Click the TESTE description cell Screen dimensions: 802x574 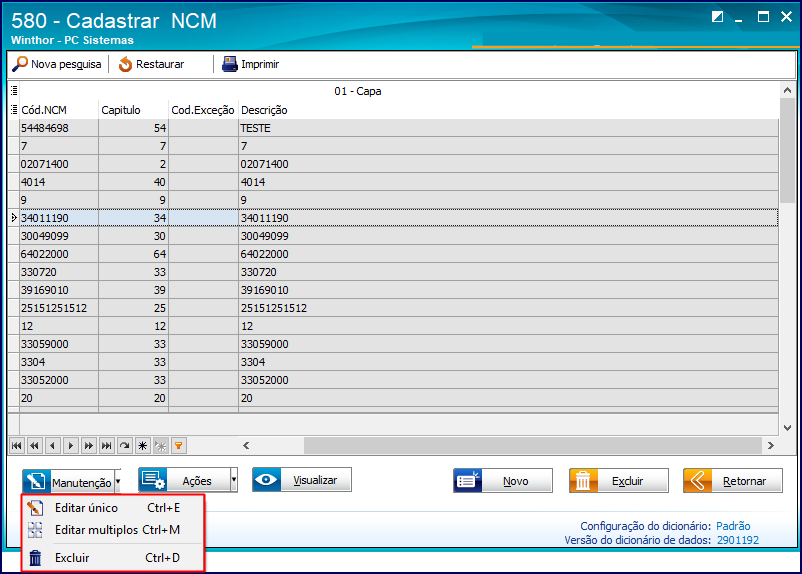click(508, 128)
